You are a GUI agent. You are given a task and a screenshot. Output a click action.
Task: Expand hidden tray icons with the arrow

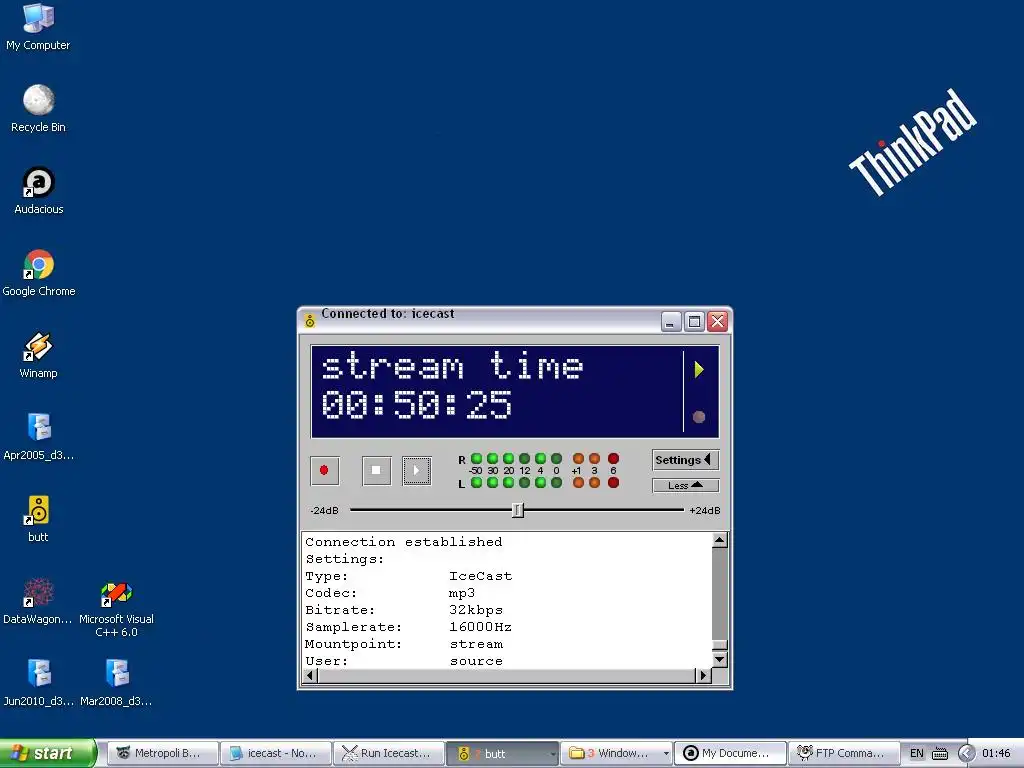point(967,753)
